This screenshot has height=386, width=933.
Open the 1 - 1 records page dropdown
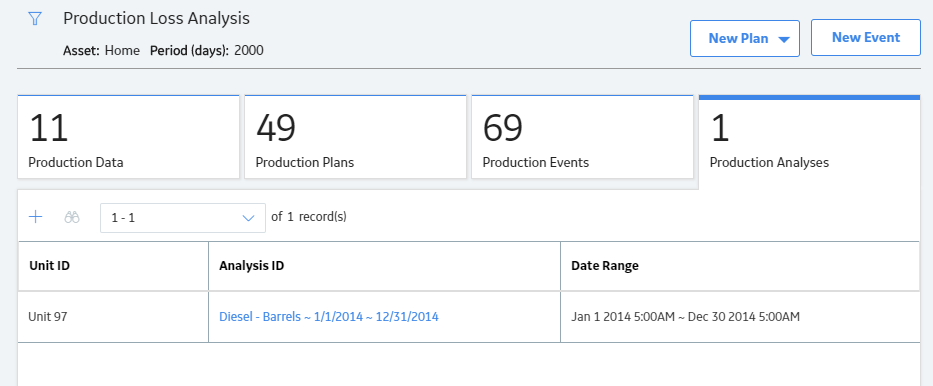tap(183, 218)
